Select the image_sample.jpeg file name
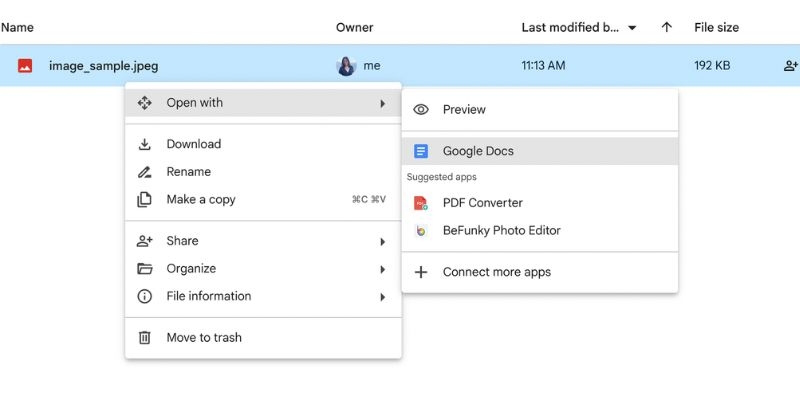The width and height of the screenshot is (800, 400). pos(104,66)
